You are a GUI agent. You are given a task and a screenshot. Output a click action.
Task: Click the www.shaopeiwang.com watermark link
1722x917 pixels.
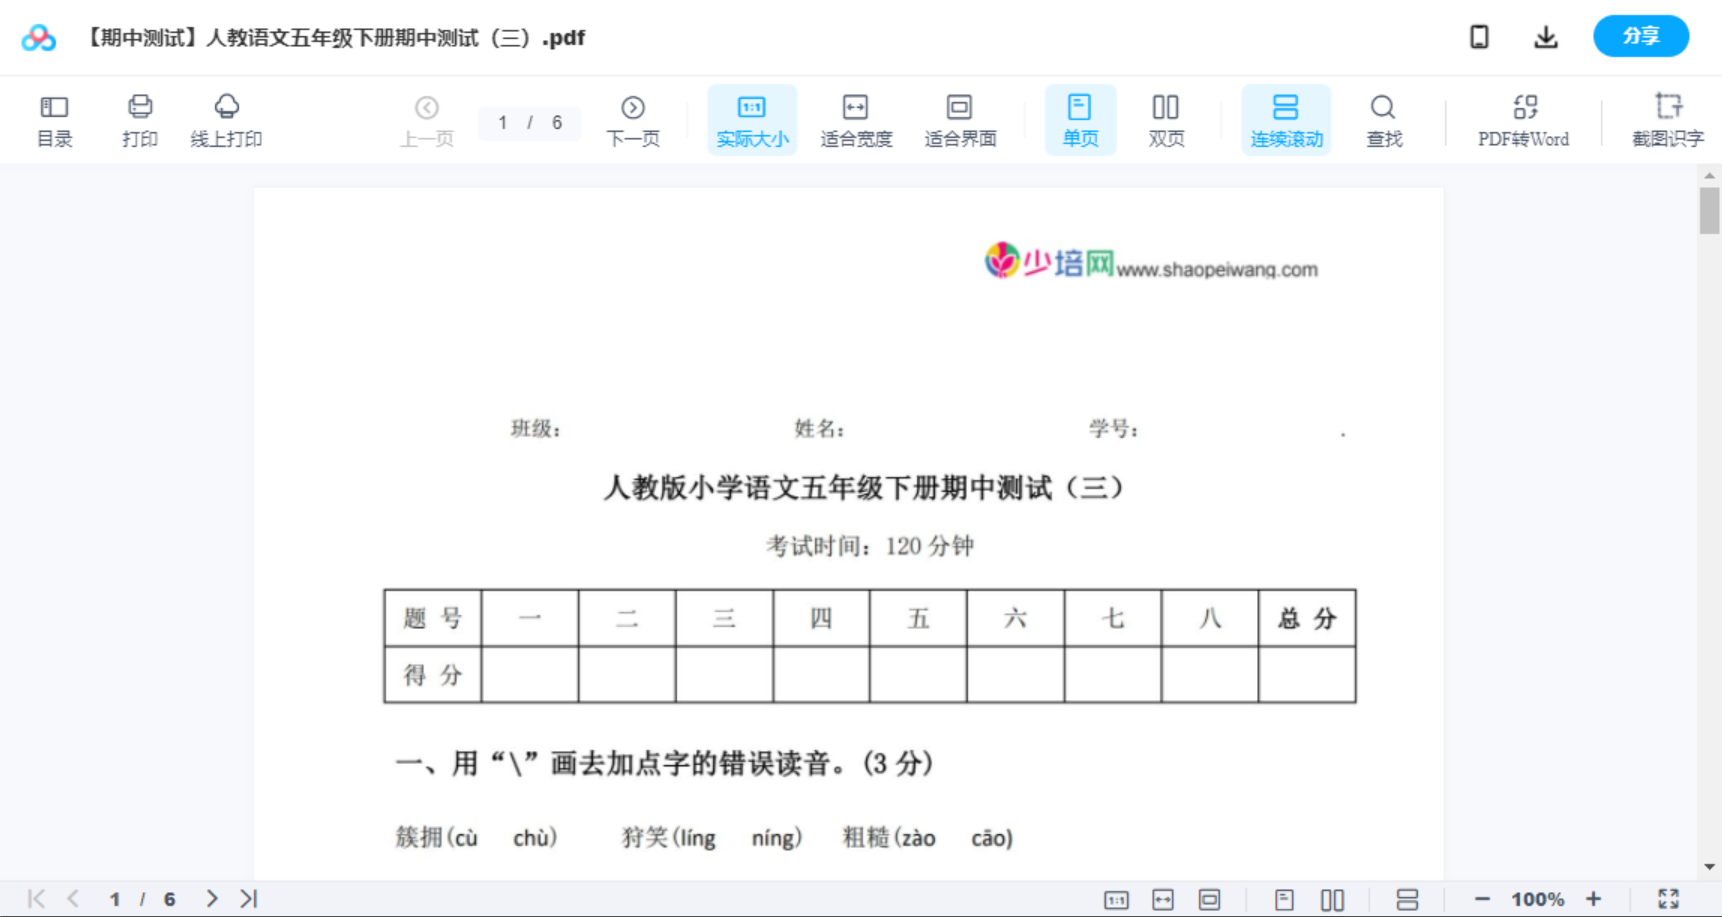[x=1218, y=269]
